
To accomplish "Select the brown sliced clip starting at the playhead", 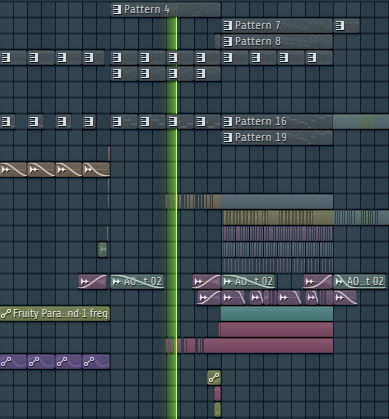I will 193,202.
